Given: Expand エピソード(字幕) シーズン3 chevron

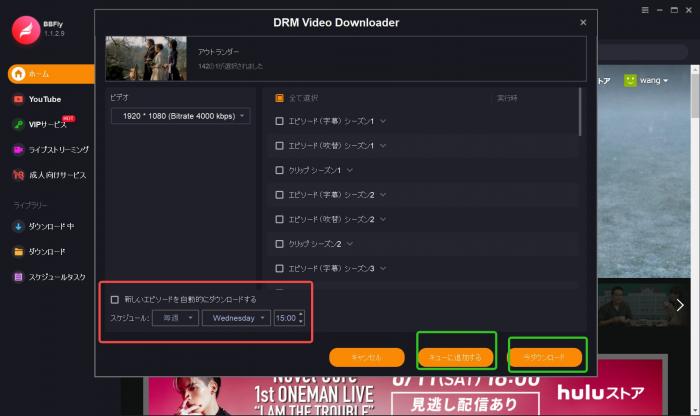Looking at the screenshot, I should [x=383, y=268].
